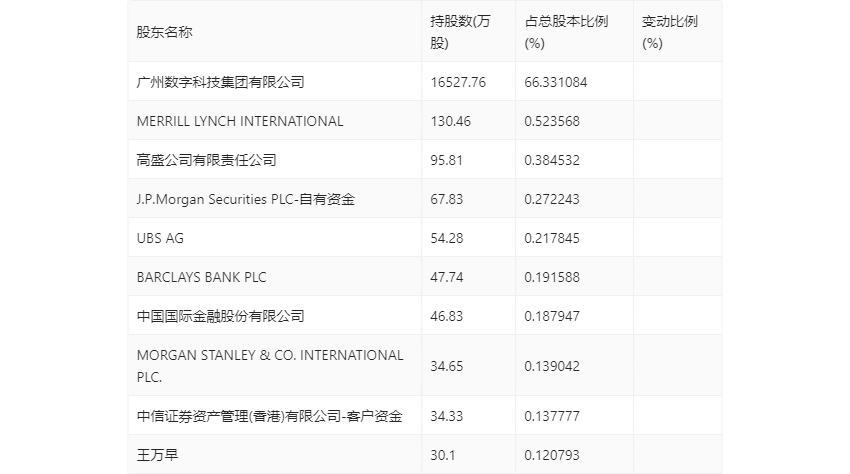Screen dimensions: 850x474
Task: Click the 95.81 holdings value
Action: pyautogui.click(x=447, y=160)
